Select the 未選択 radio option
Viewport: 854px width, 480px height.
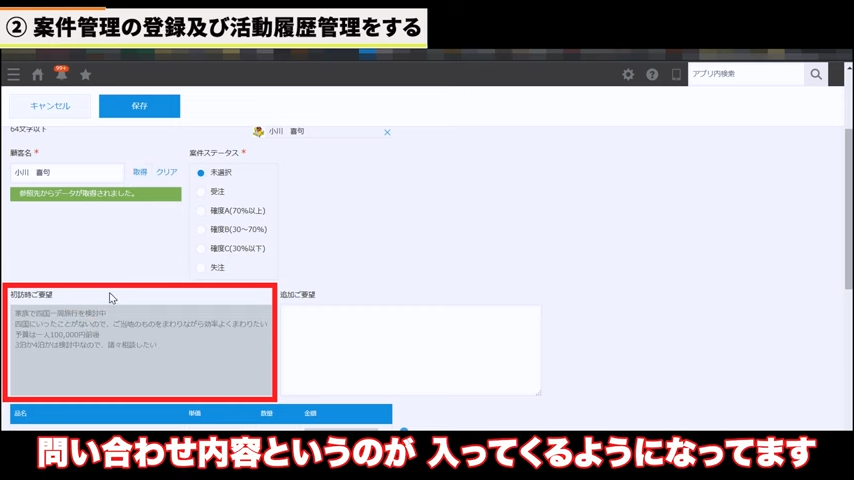pos(200,173)
